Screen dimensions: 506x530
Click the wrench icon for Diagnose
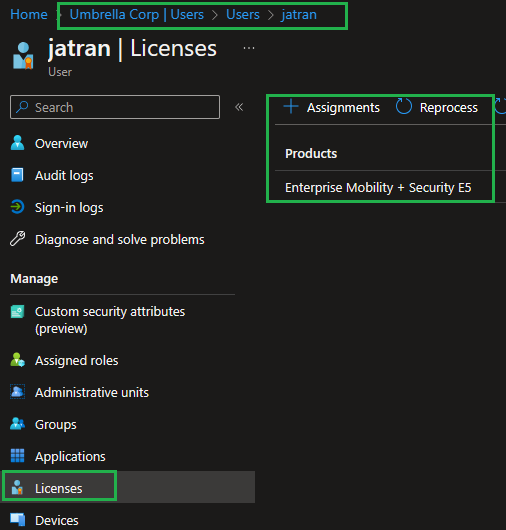pyautogui.click(x=17, y=239)
